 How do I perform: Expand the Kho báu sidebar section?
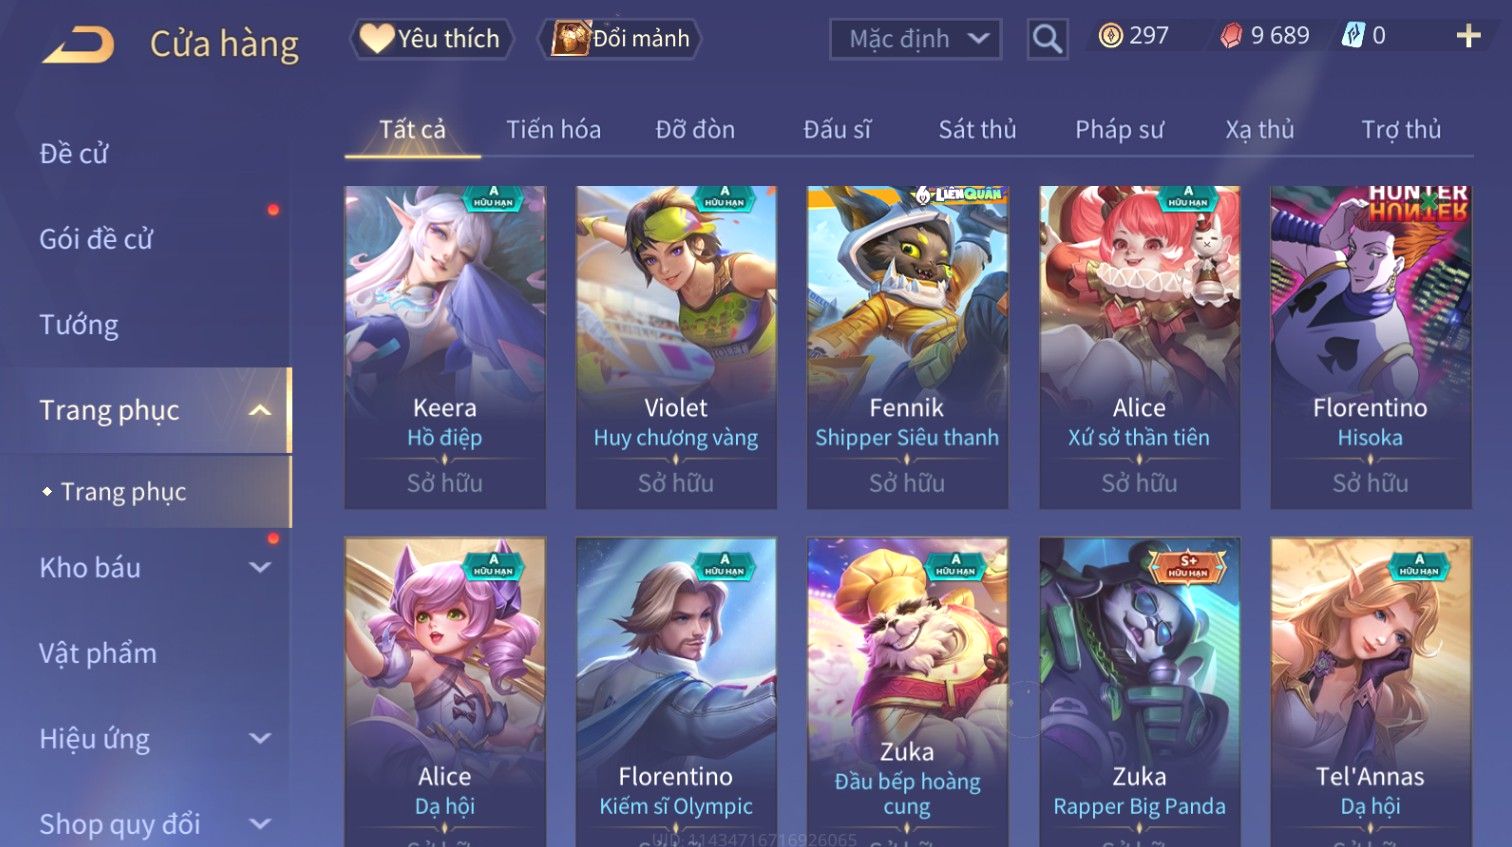[260, 567]
